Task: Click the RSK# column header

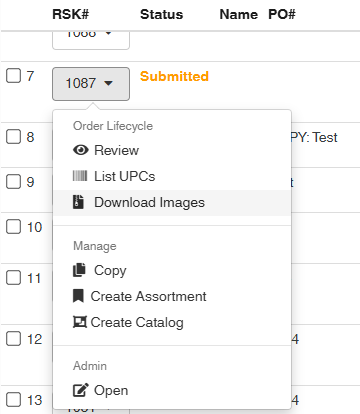Action: [x=71, y=14]
